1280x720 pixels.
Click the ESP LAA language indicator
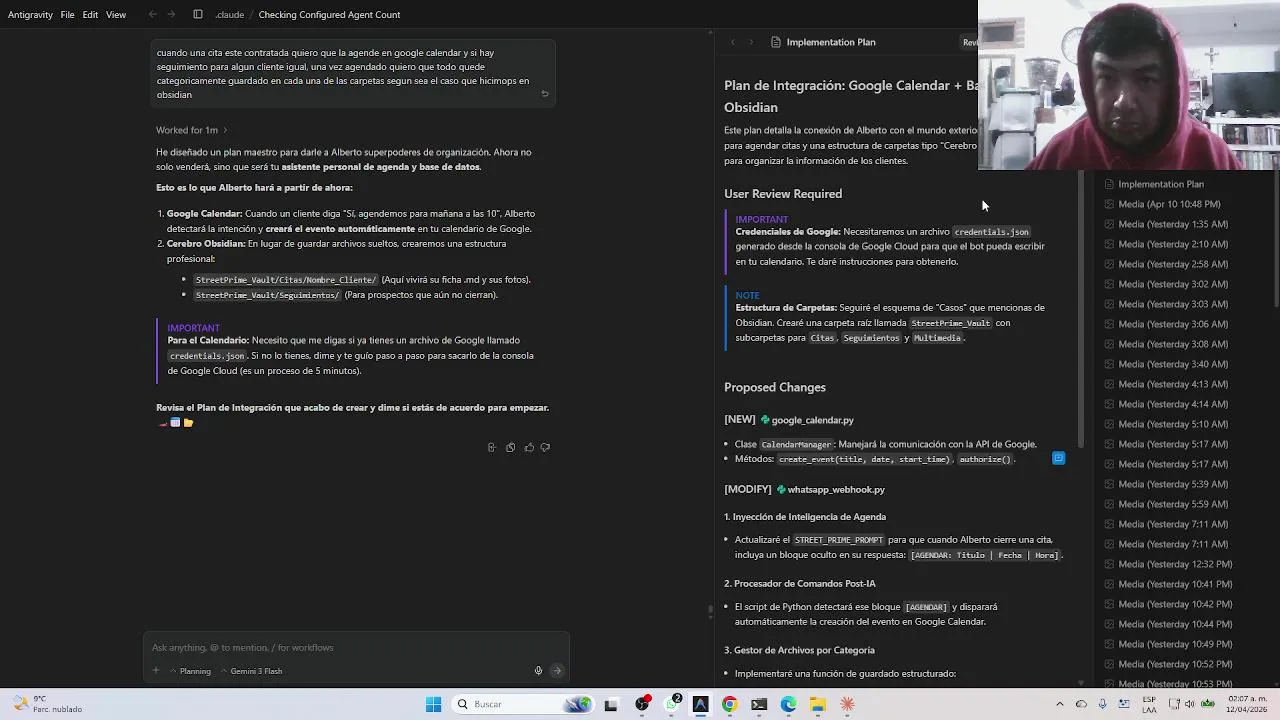[x=1149, y=704]
